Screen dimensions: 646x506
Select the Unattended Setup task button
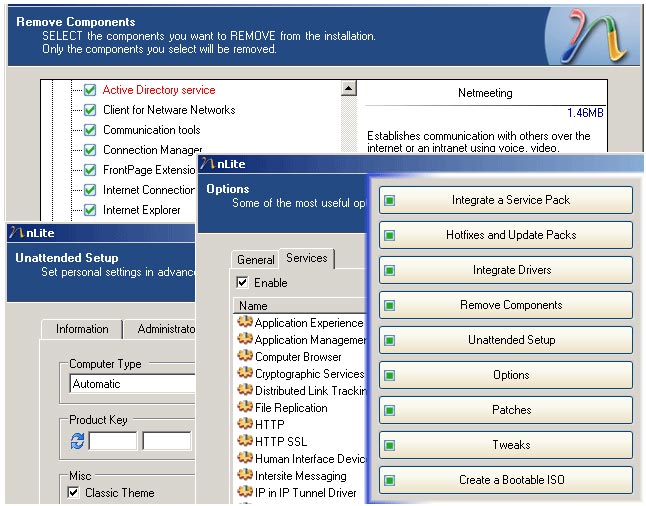pyautogui.click(x=506, y=340)
